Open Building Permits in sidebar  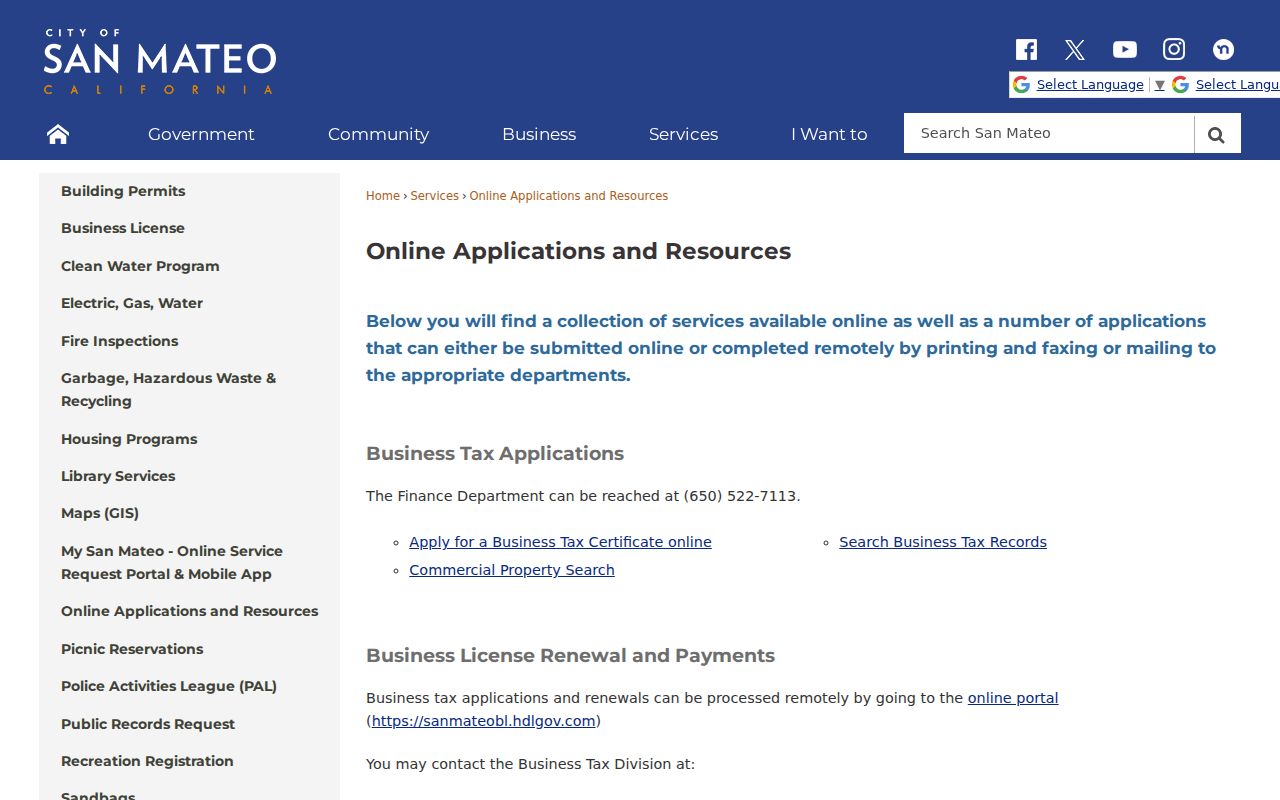point(123,191)
